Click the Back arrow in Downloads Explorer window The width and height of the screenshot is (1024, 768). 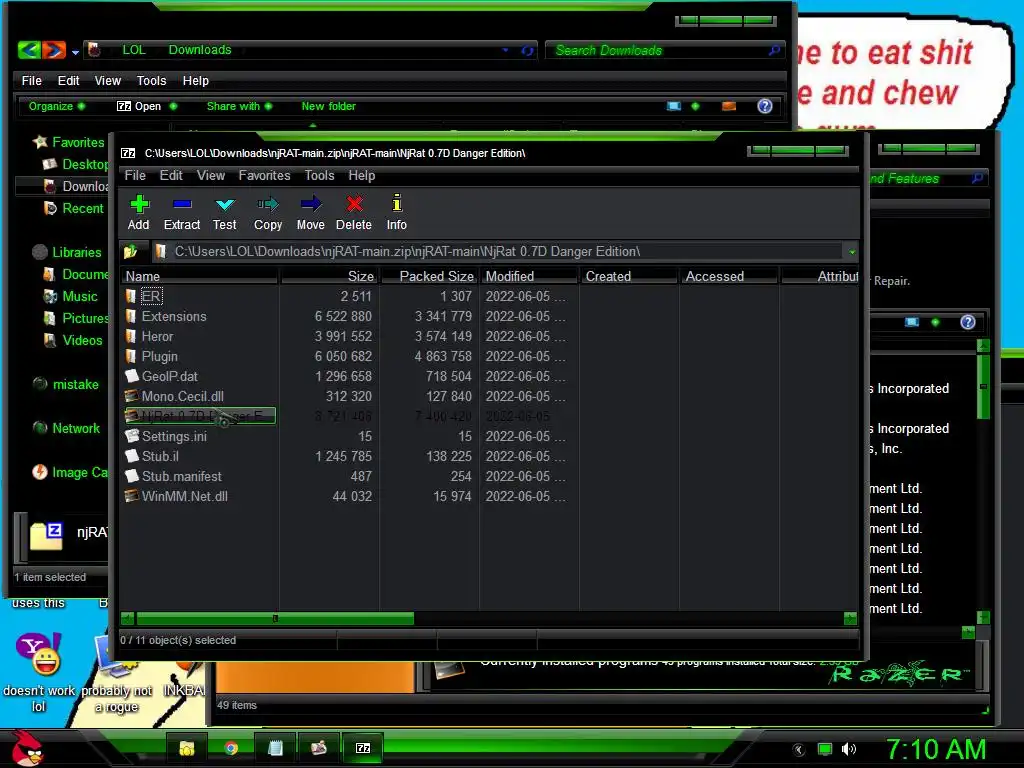(x=29, y=50)
